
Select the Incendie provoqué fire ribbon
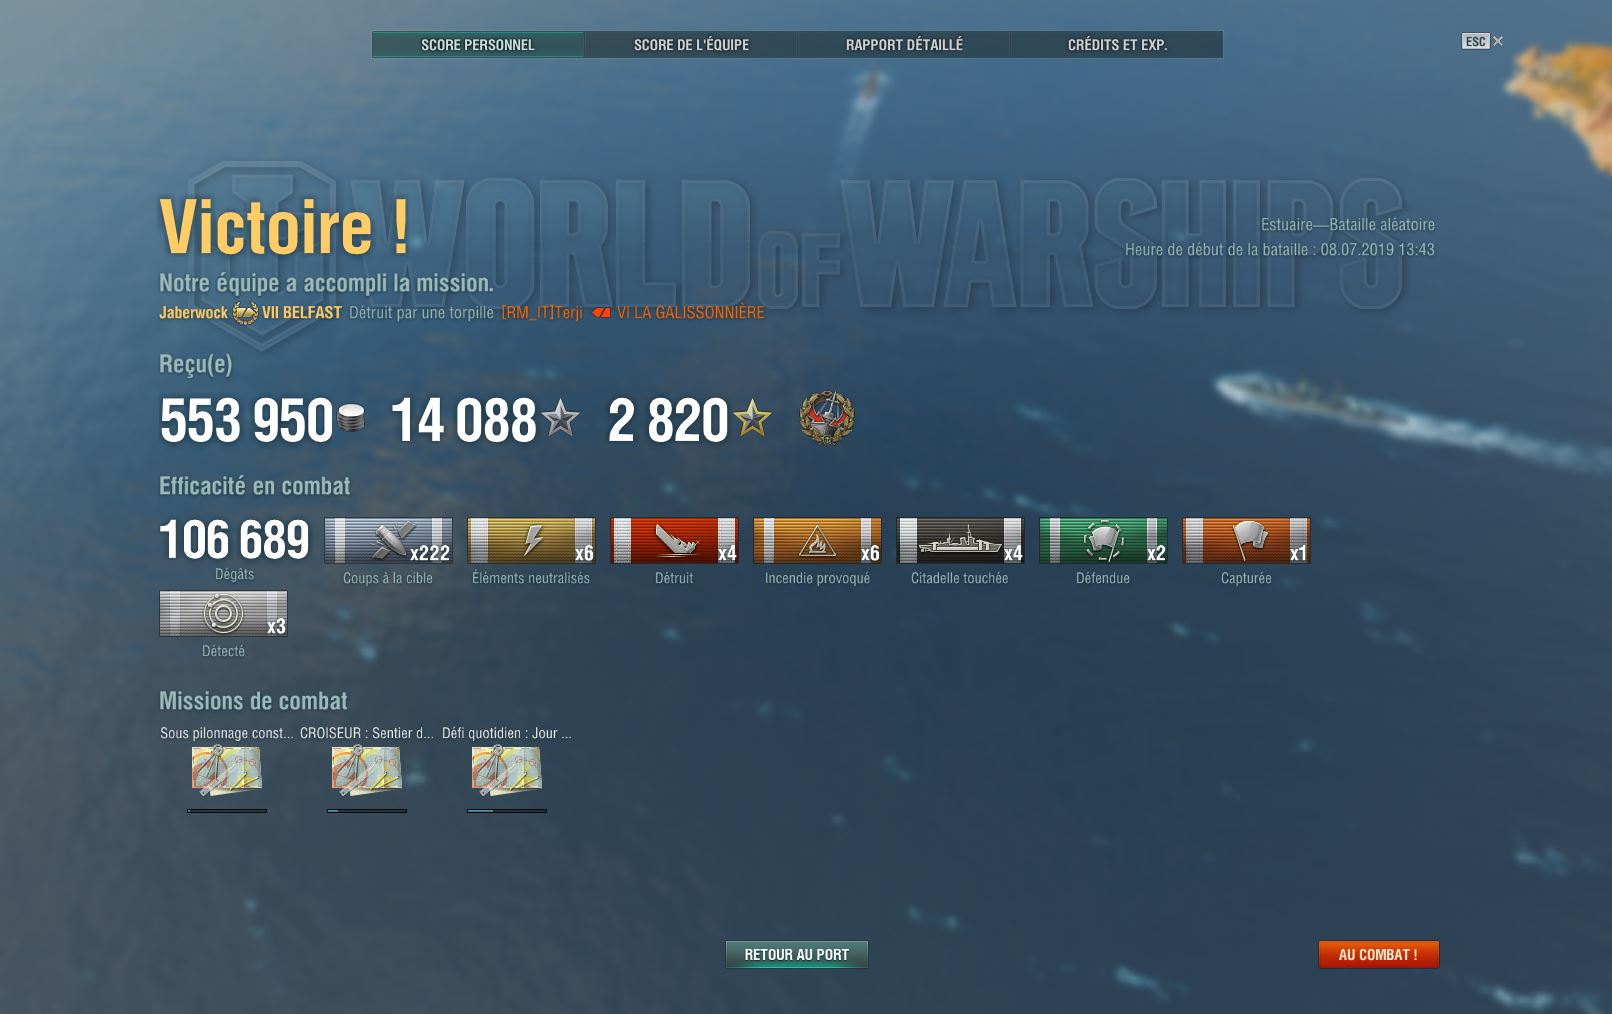(x=817, y=541)
